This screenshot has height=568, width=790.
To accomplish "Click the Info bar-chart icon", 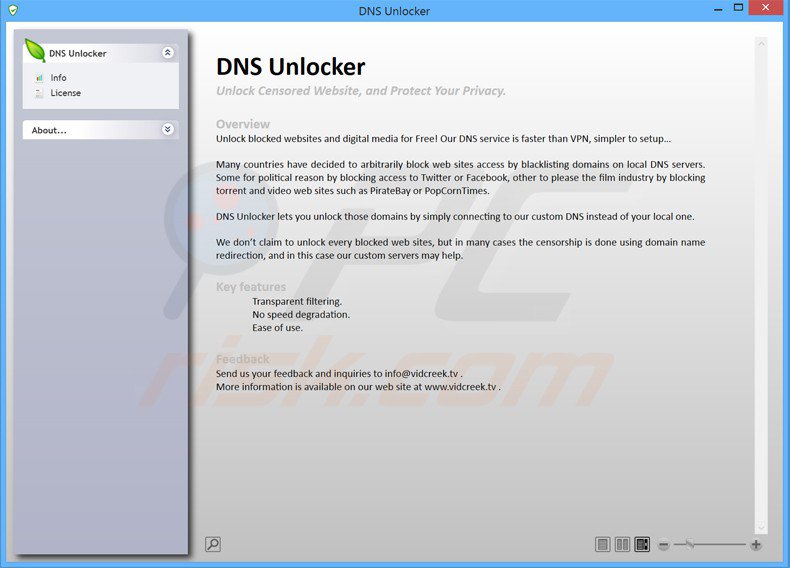I will 39,78.
